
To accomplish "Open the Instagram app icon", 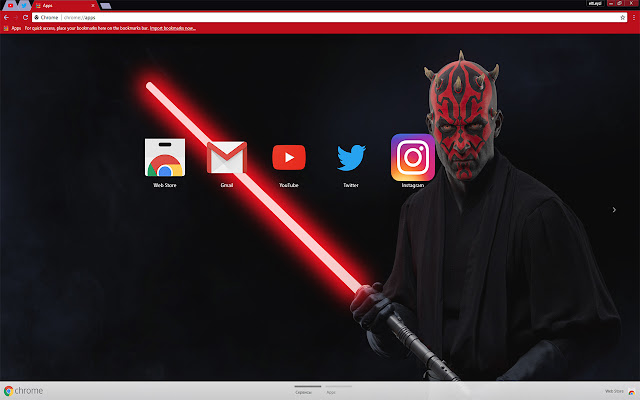I will click(x=413, y=158).
